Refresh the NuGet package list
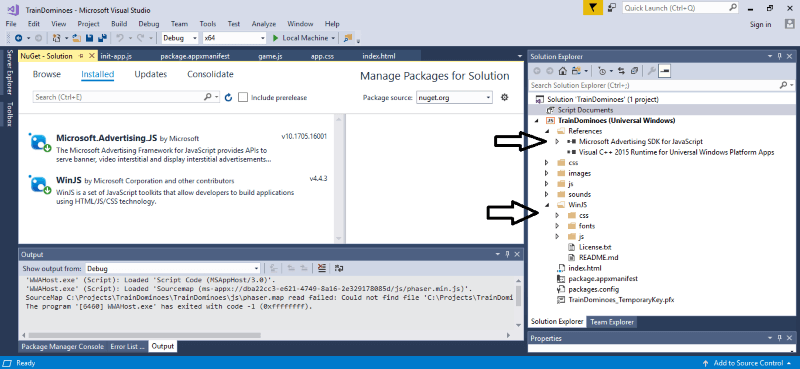The width and height of the screenshot is (800, 369). point(229,97)
